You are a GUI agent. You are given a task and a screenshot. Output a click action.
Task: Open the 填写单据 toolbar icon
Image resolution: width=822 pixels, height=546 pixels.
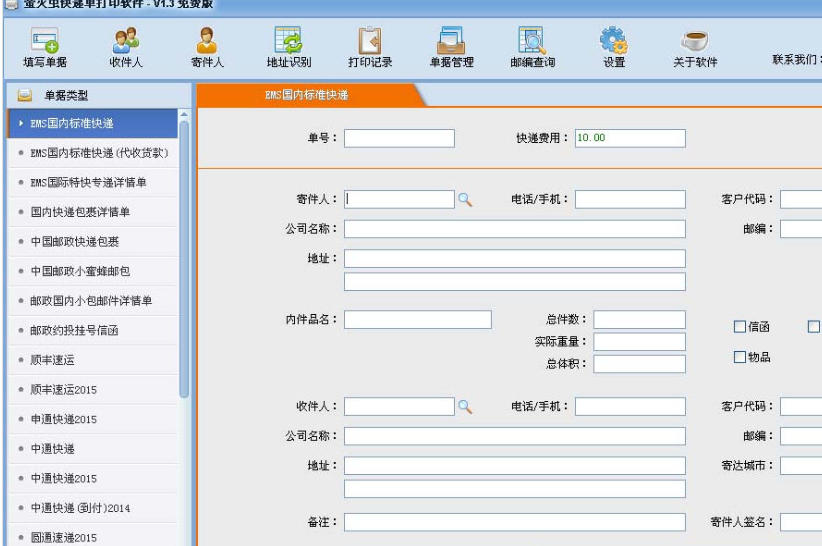pos(45,47)
